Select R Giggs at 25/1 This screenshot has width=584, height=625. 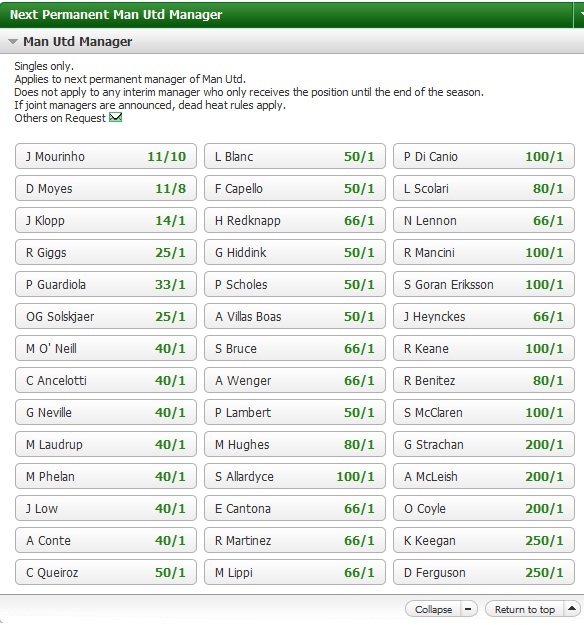pos(106,252)
